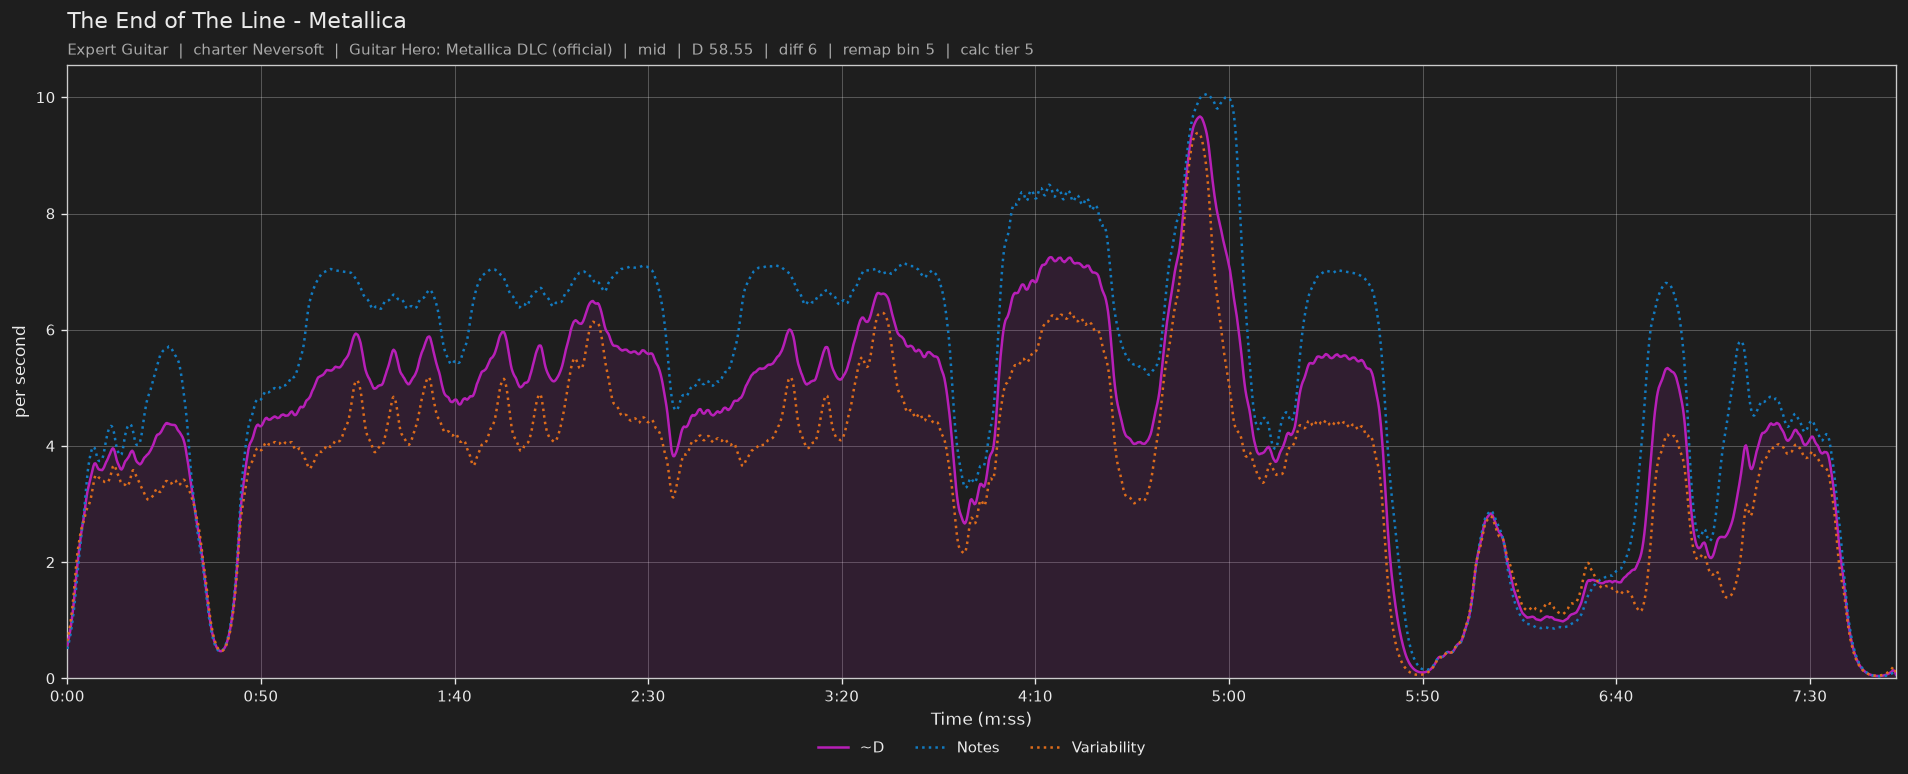Click the 'per second' y-axis label
The image size is (1908, 774).
point(20,372)
